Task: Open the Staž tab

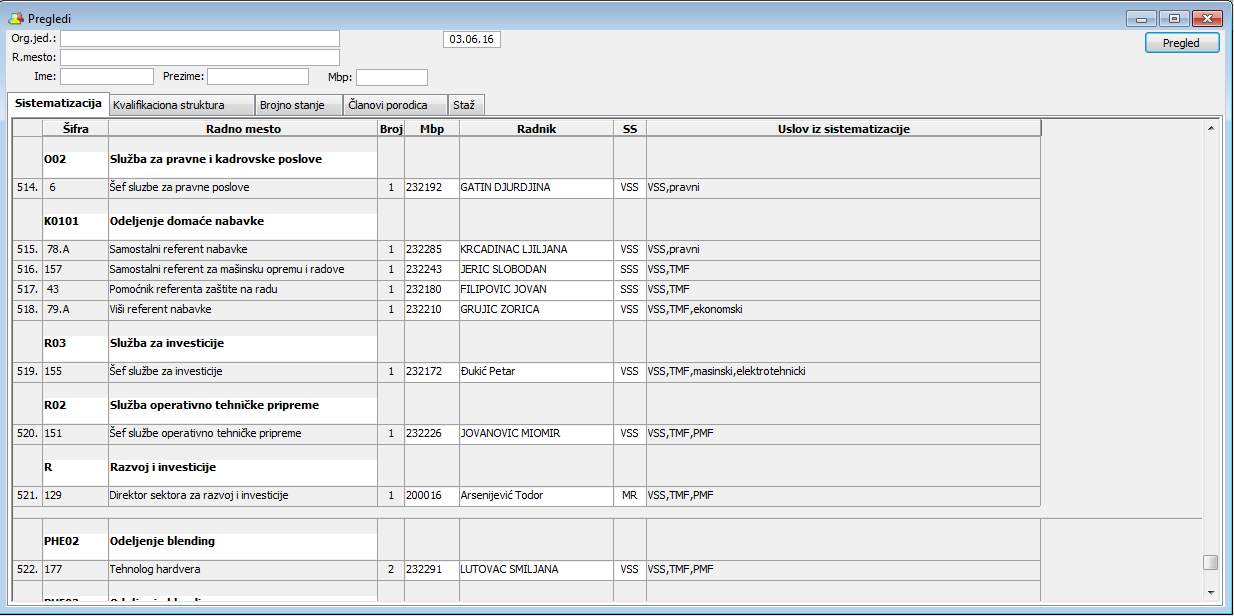Action: pos(464,105)
